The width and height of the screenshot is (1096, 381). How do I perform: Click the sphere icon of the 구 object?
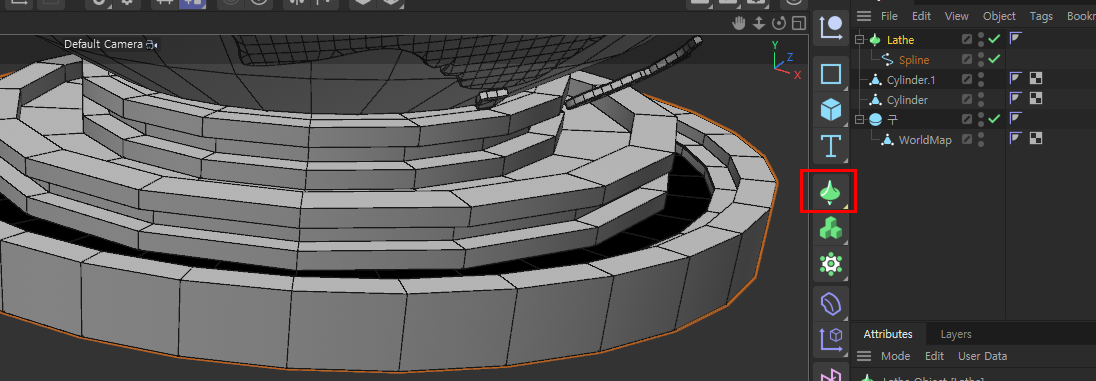874,120
